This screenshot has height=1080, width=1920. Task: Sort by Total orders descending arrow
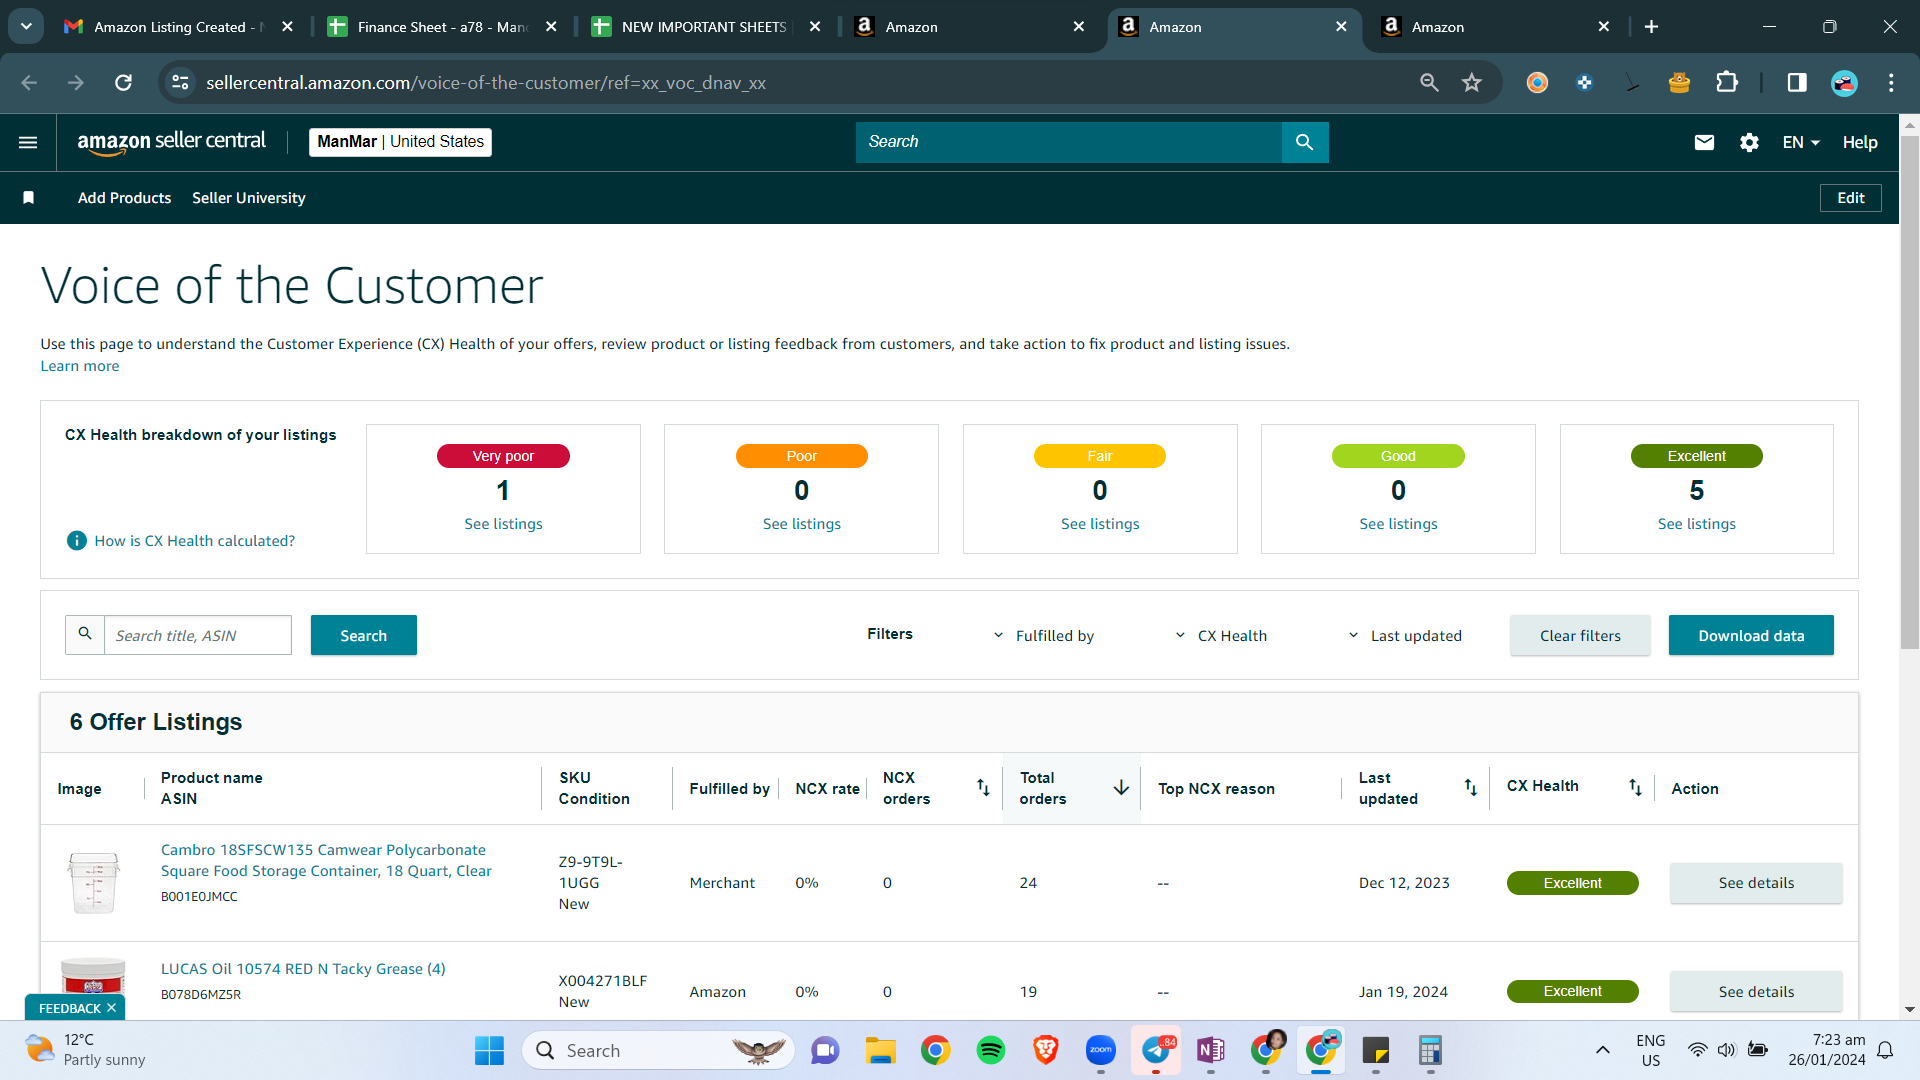[1121, 788]
